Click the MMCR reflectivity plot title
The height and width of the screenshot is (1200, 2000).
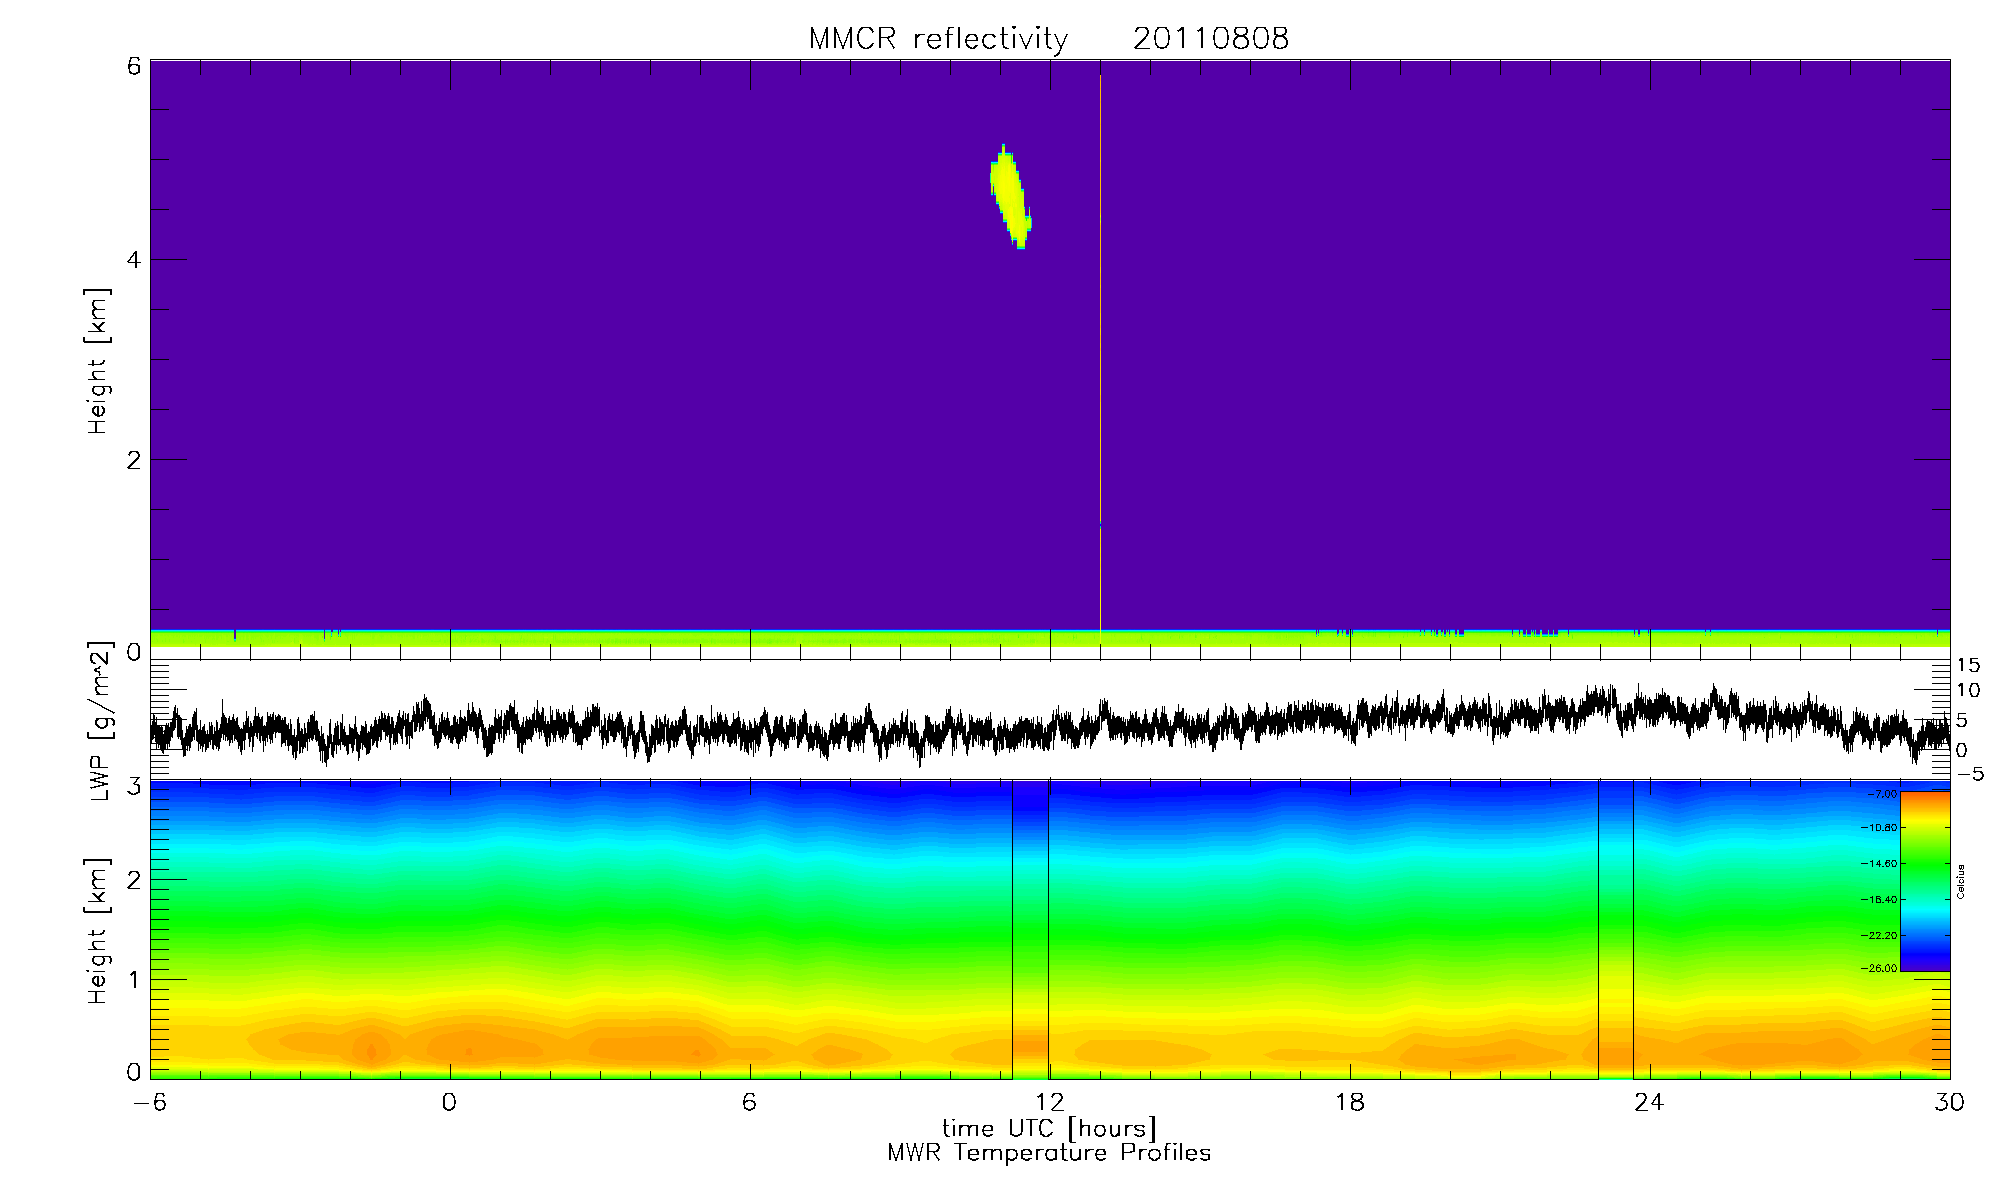pyautogui.click(x=938, y=39)
